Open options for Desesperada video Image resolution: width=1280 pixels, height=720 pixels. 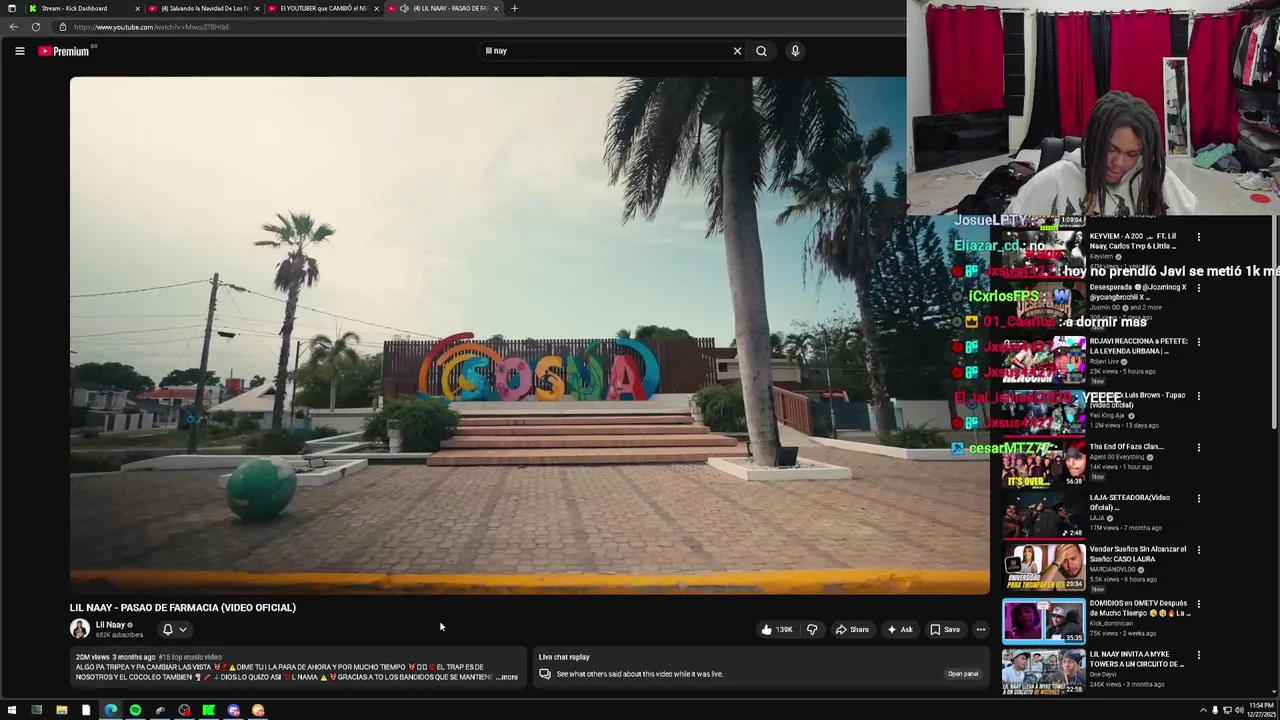[x=1198, y=288]
